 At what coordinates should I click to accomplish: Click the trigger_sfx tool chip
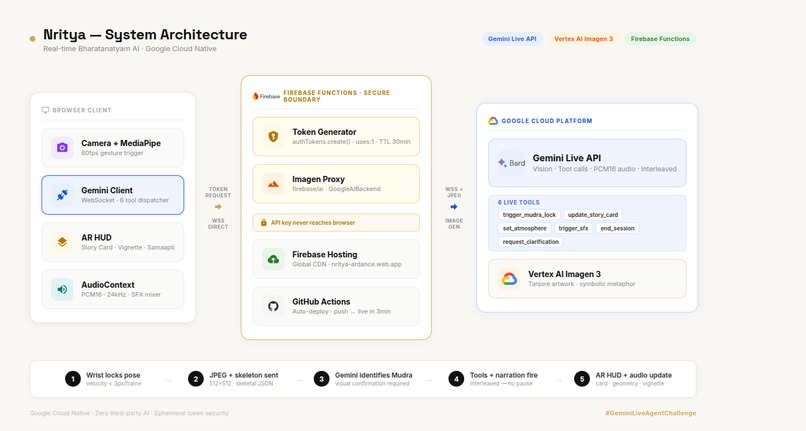pos(573,228)
